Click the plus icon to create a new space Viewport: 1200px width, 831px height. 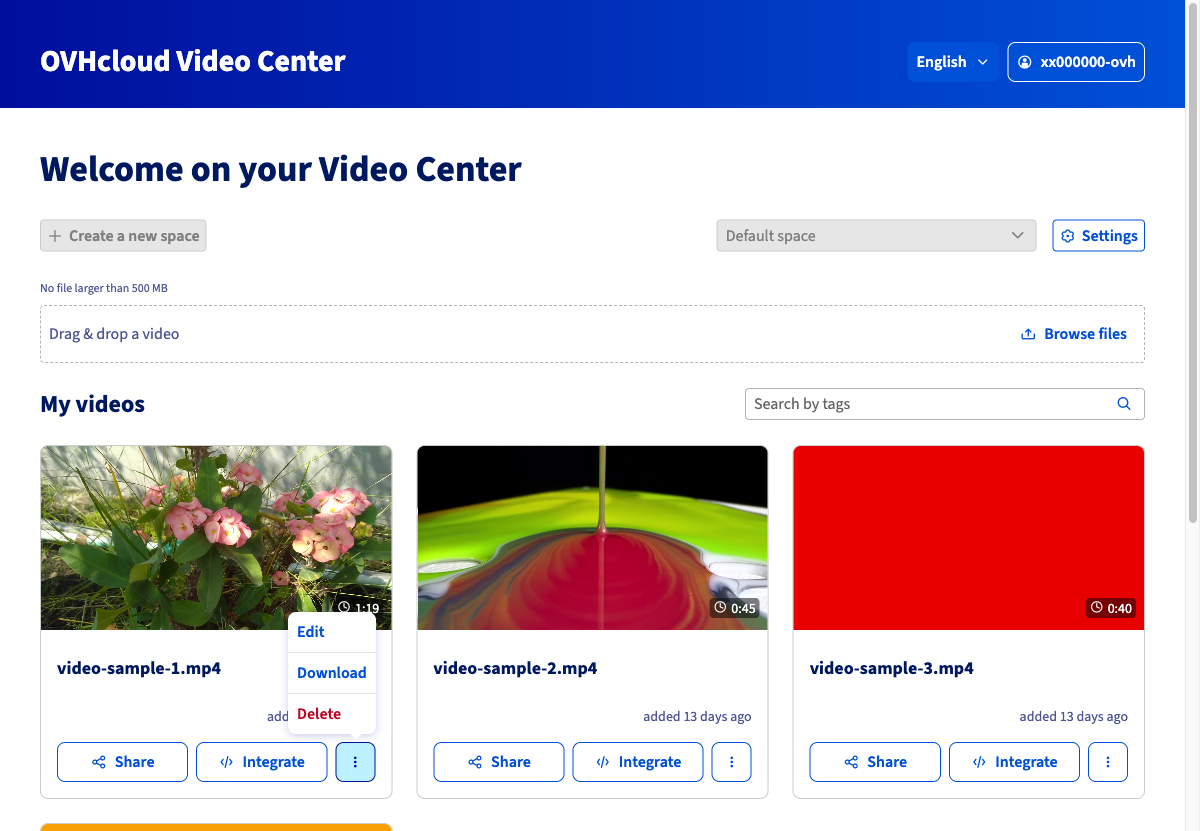pos(55,235)
